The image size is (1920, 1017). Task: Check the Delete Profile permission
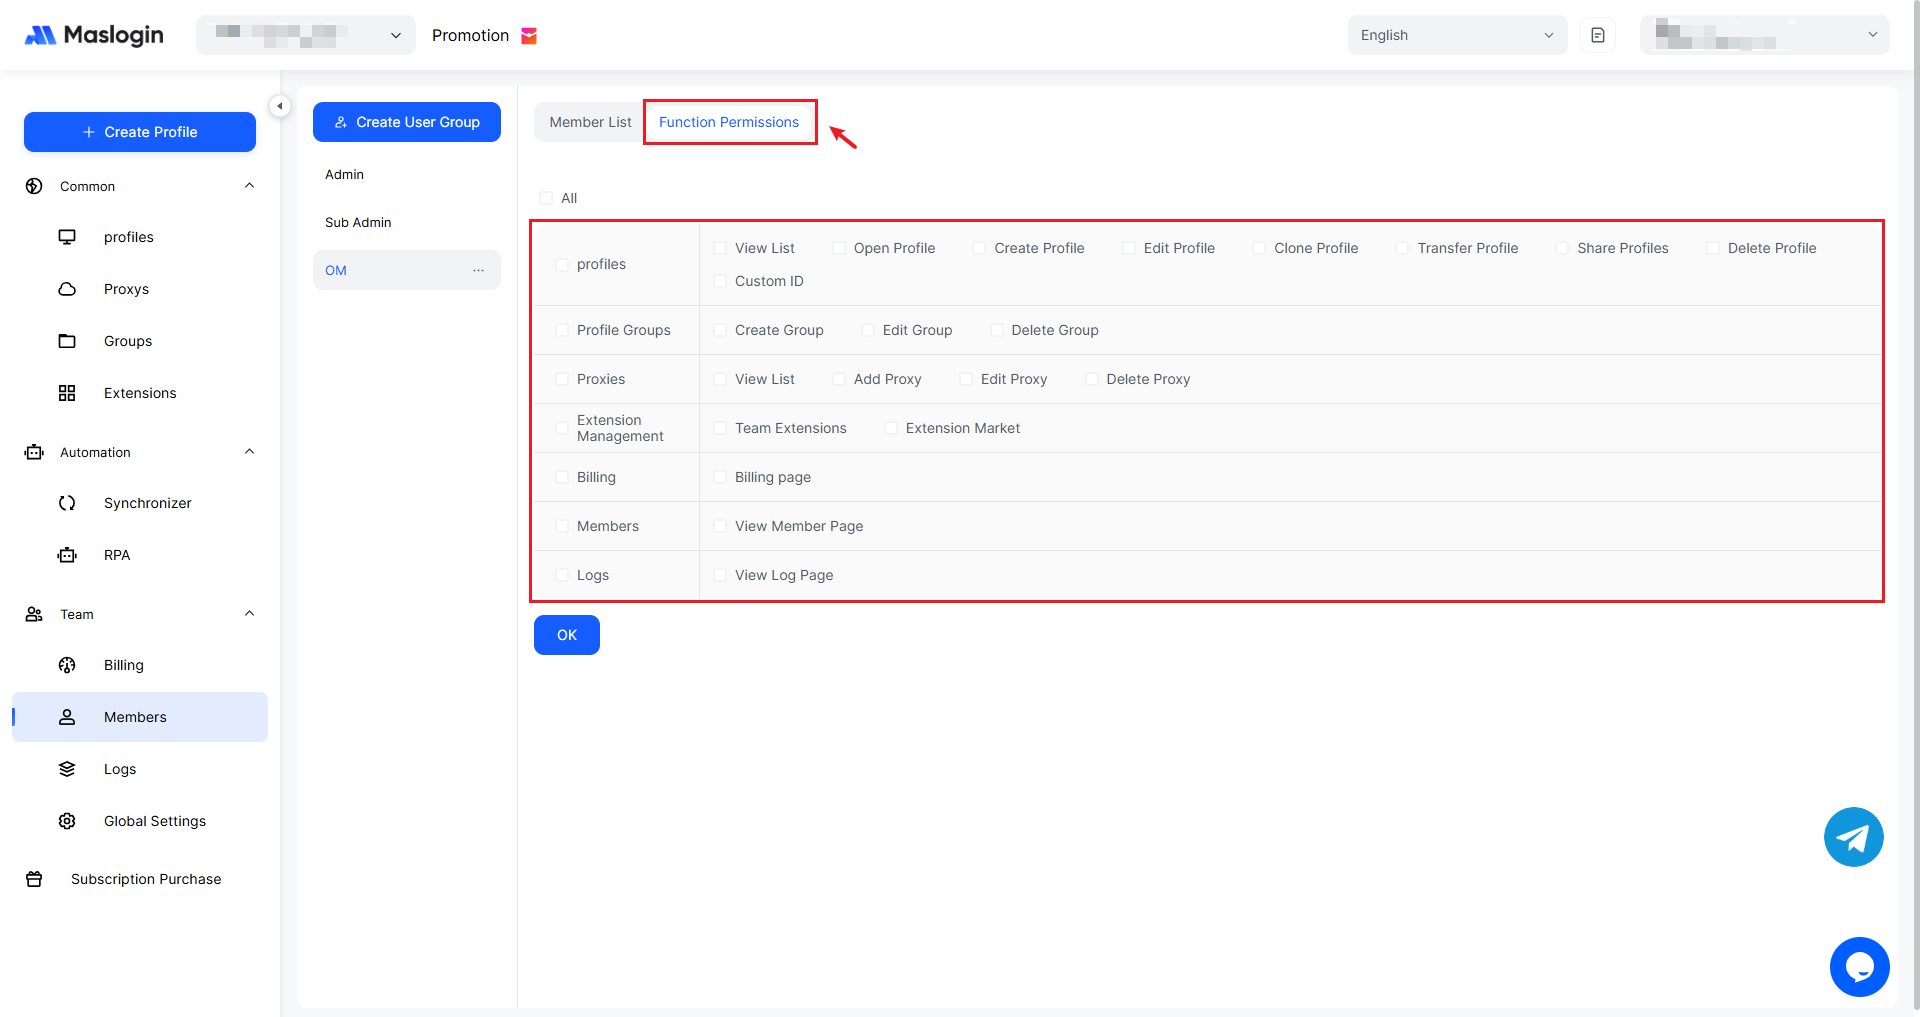click(x=1713, y=248)
